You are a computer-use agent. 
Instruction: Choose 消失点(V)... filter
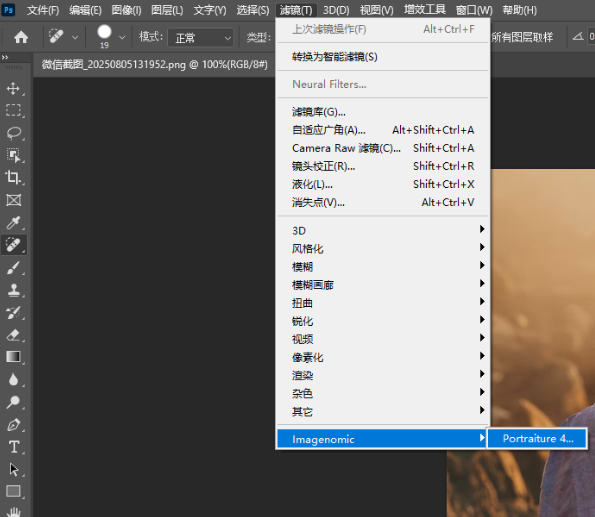point(383,202)
